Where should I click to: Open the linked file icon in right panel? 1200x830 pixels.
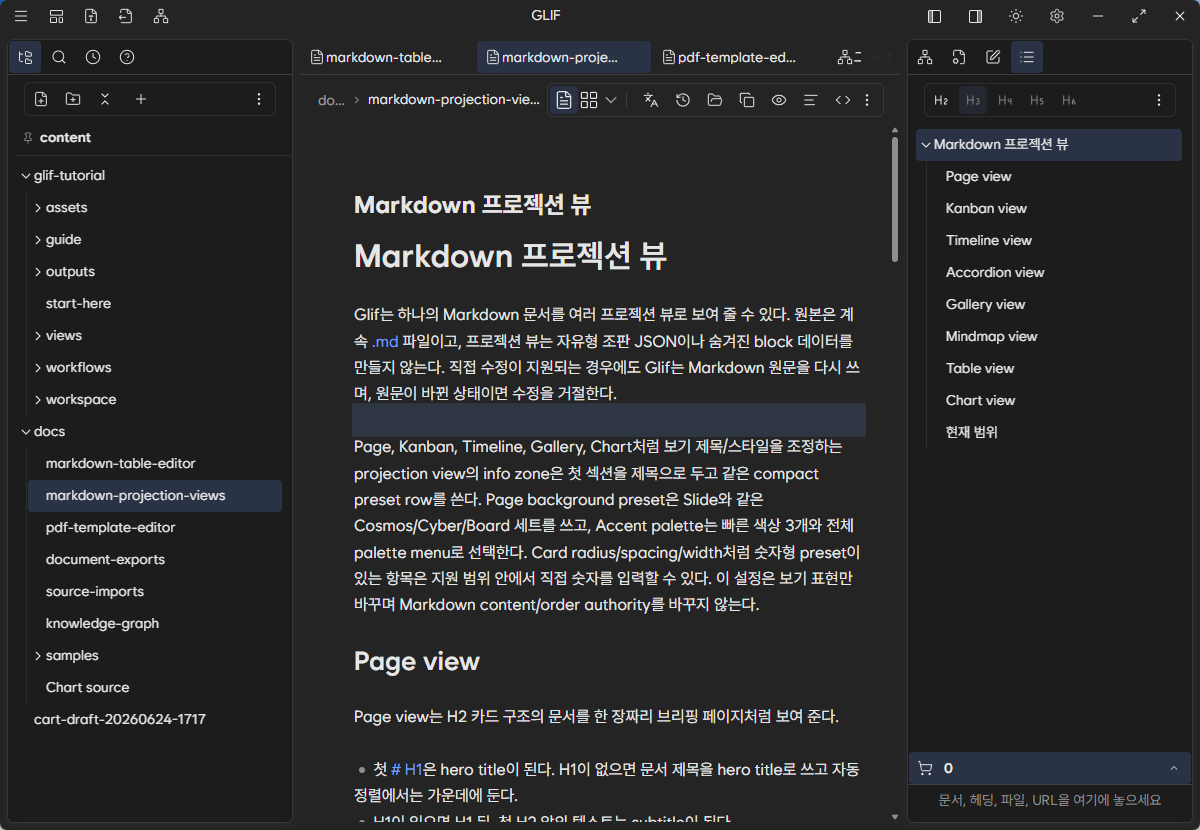958,57
